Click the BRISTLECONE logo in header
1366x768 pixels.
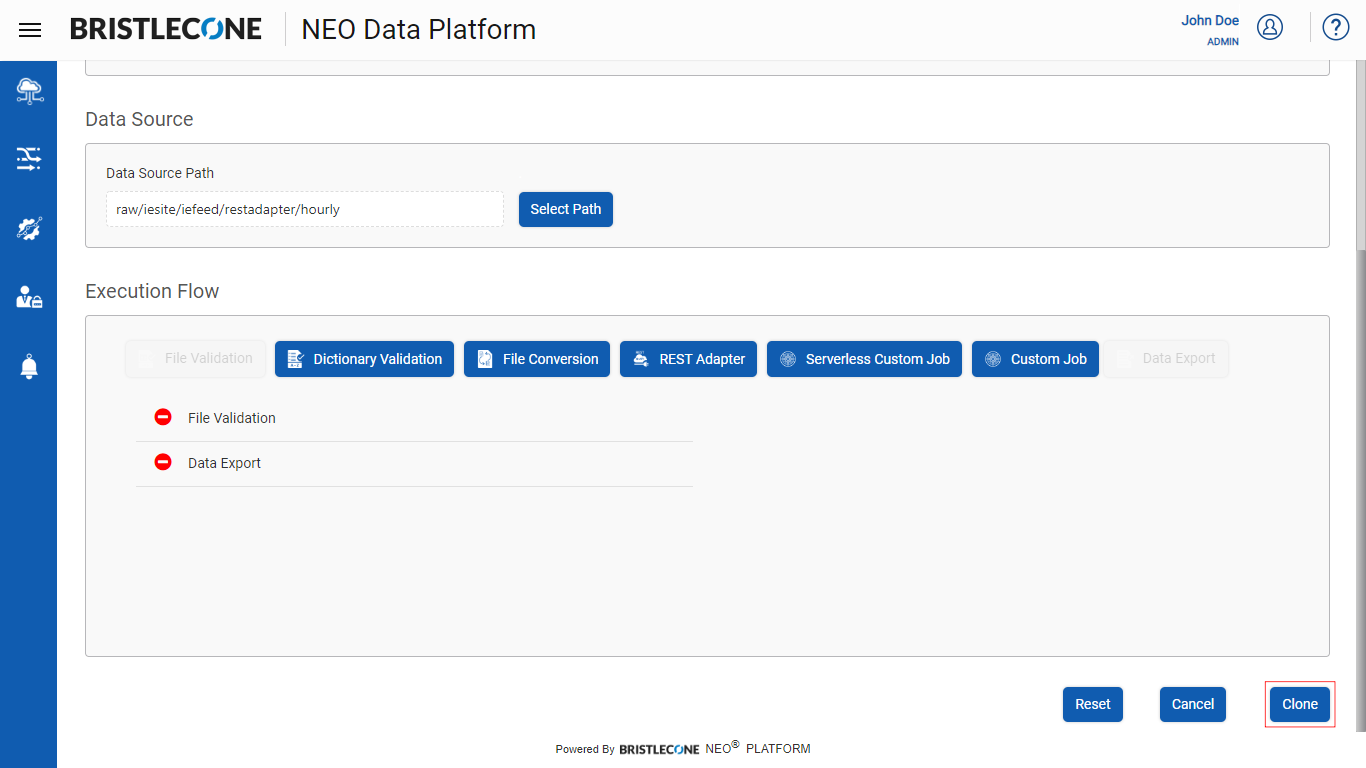166,29
